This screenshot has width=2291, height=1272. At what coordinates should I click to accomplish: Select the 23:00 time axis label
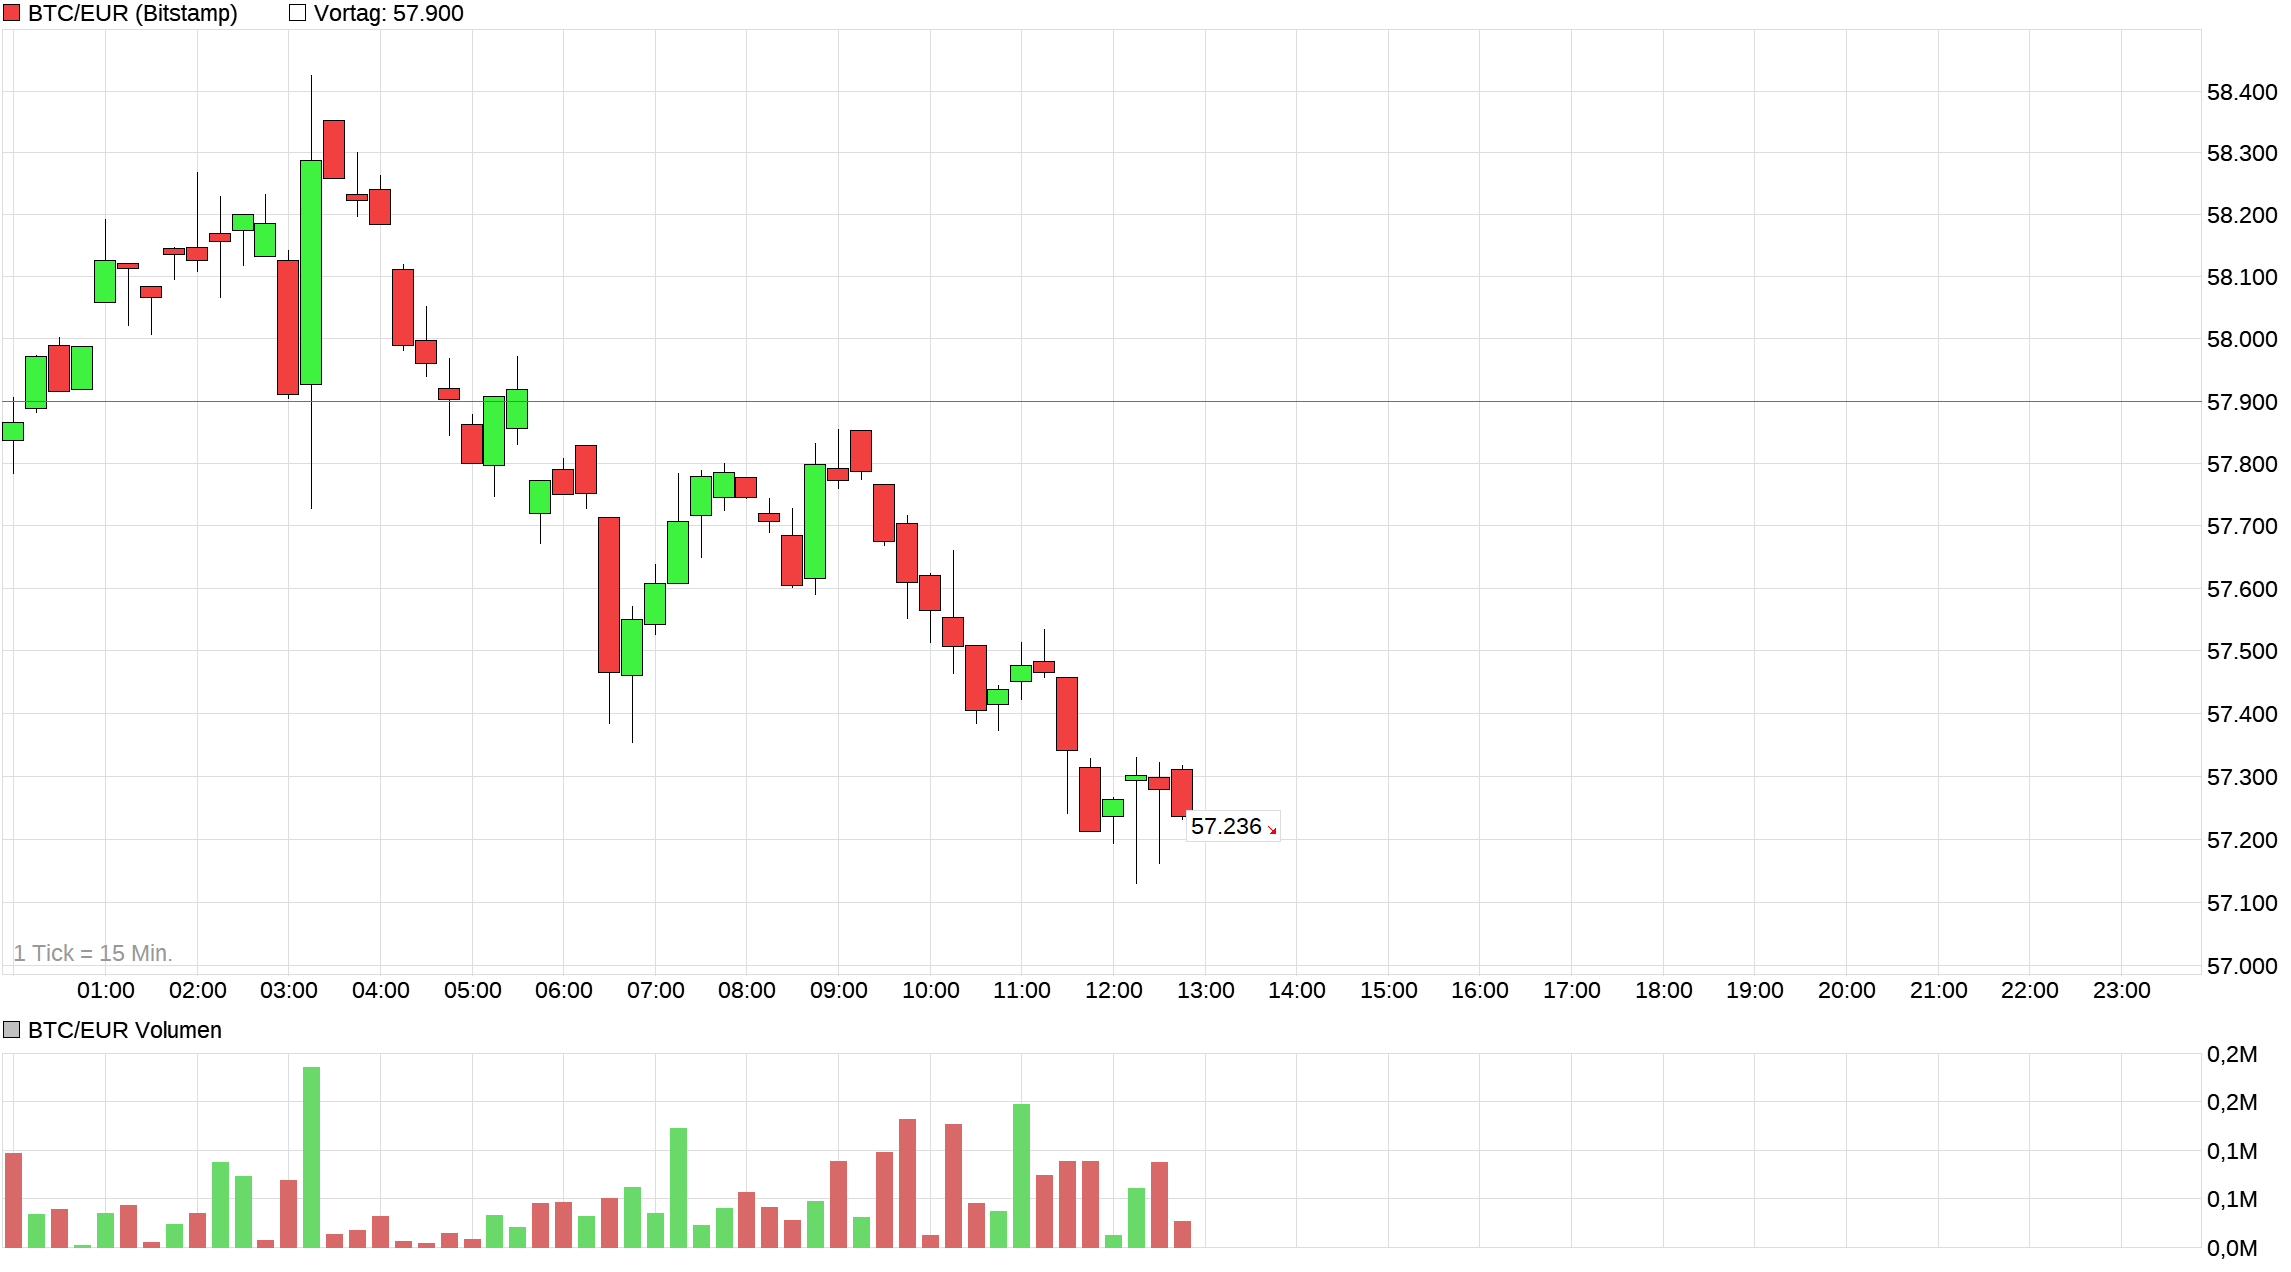(x=2121, y=990)
